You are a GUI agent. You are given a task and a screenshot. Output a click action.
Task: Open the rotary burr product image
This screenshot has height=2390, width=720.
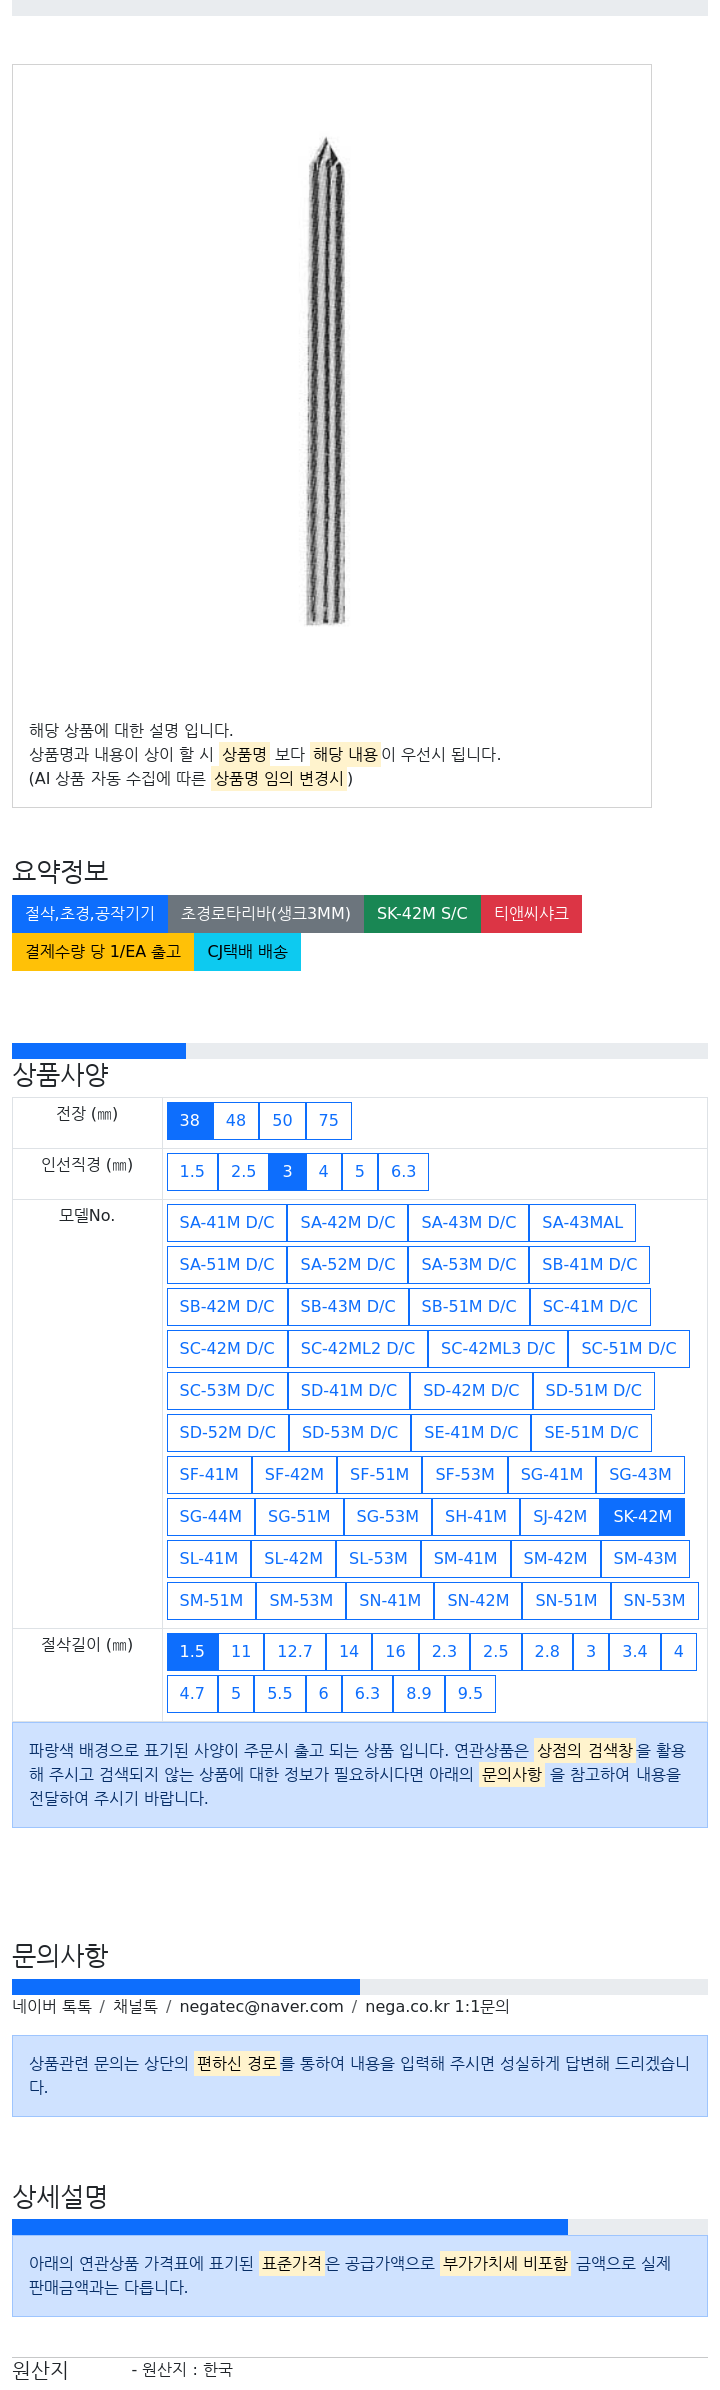click(x=326, y=382)
